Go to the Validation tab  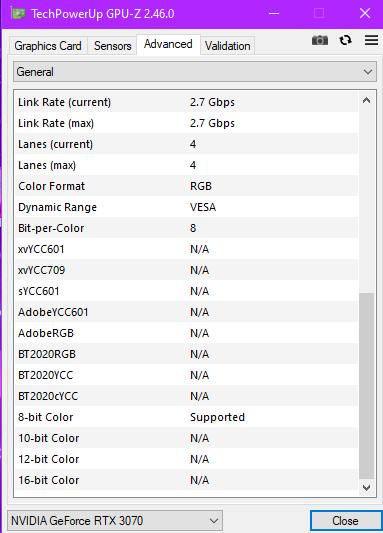[x=228, y=46]
